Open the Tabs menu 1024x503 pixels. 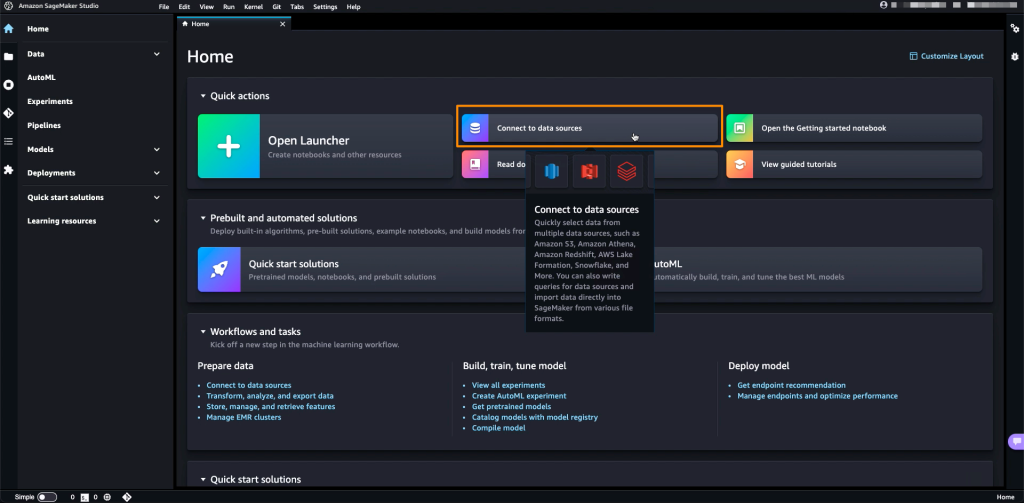[297, 6]
